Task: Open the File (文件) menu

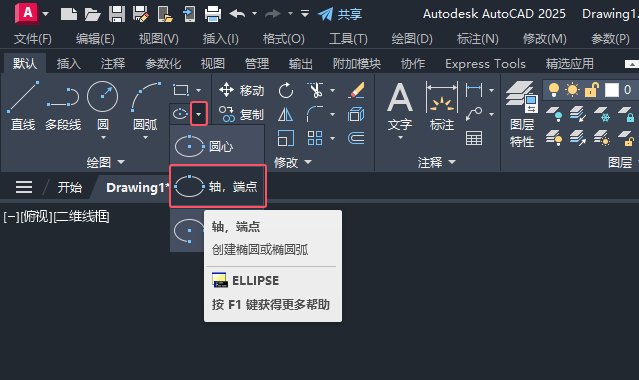Action: pyautogui.click(x=33, y=39)
